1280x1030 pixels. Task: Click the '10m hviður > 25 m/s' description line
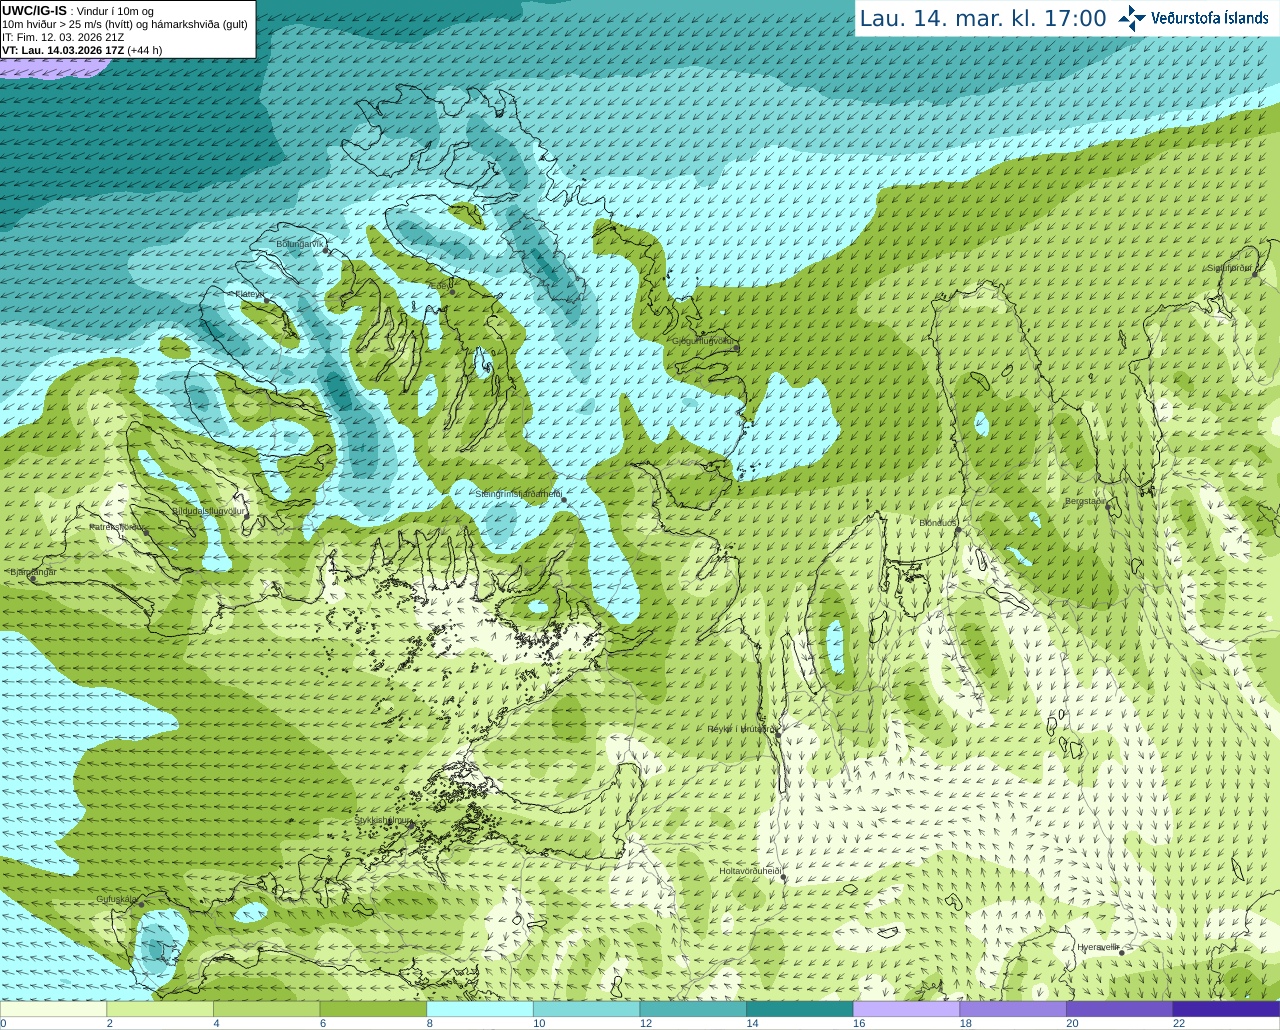coord(125,24)
